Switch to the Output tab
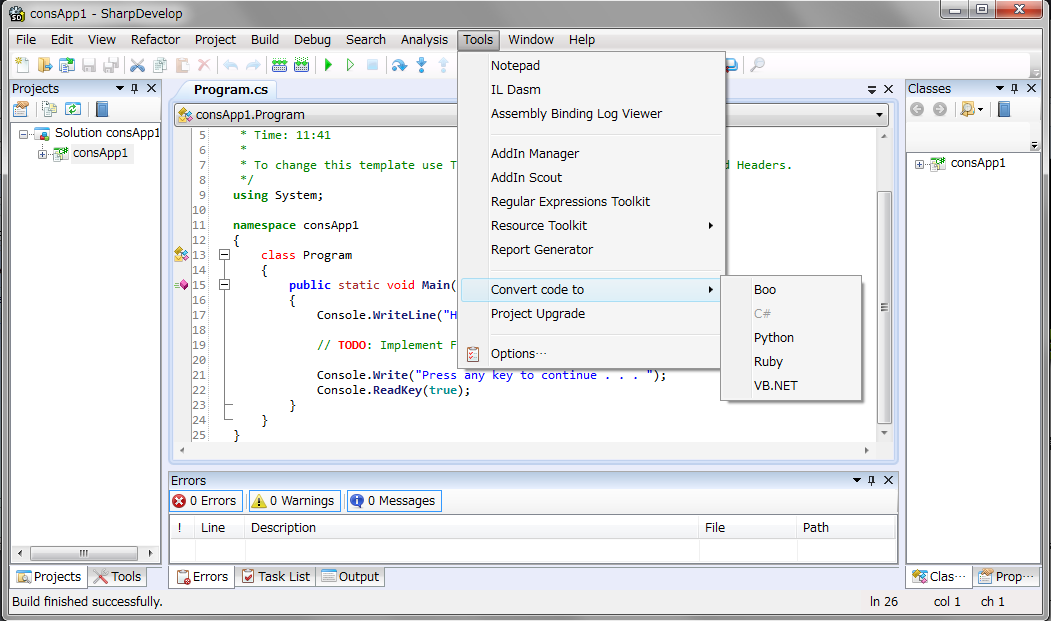The width and height of the screenshot is (1051, 621). (x=350, y=576)
